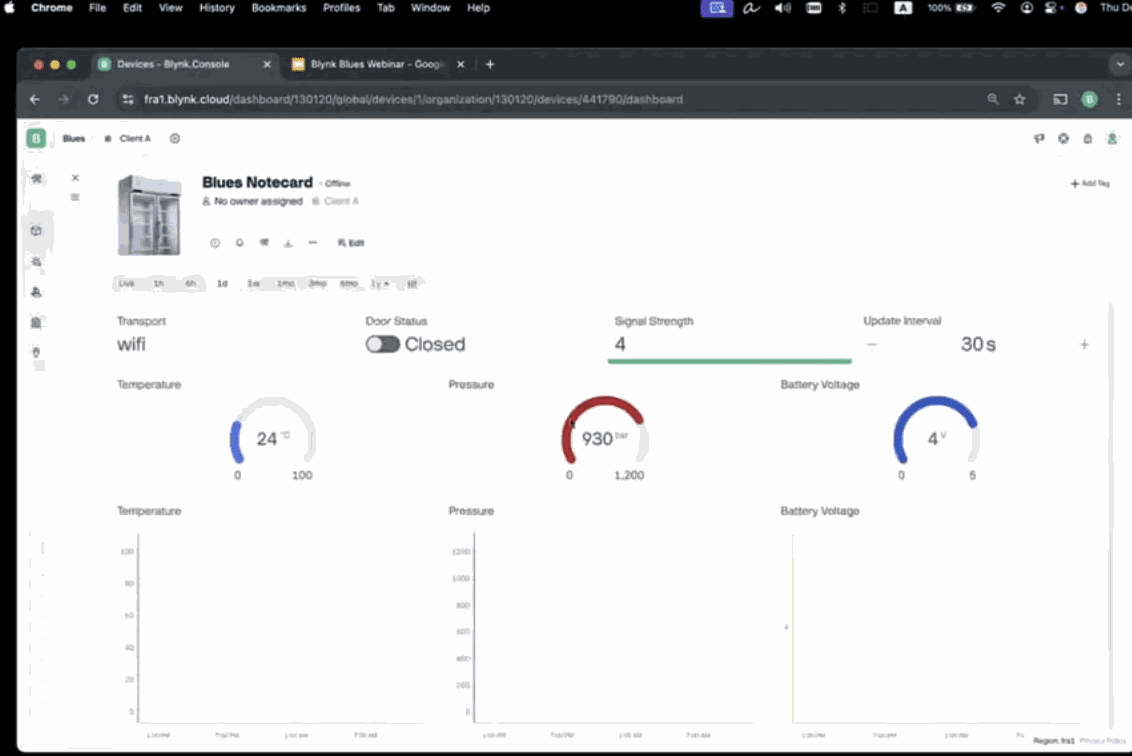Open a new browser tab
1132x756 pixels.
coord(489,64)
